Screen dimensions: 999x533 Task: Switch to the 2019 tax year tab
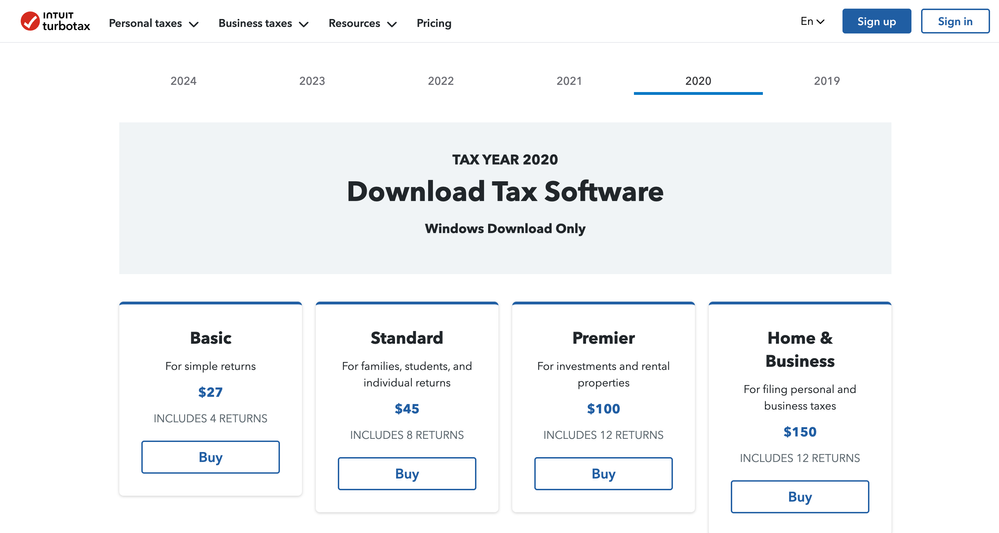(827, 81)
